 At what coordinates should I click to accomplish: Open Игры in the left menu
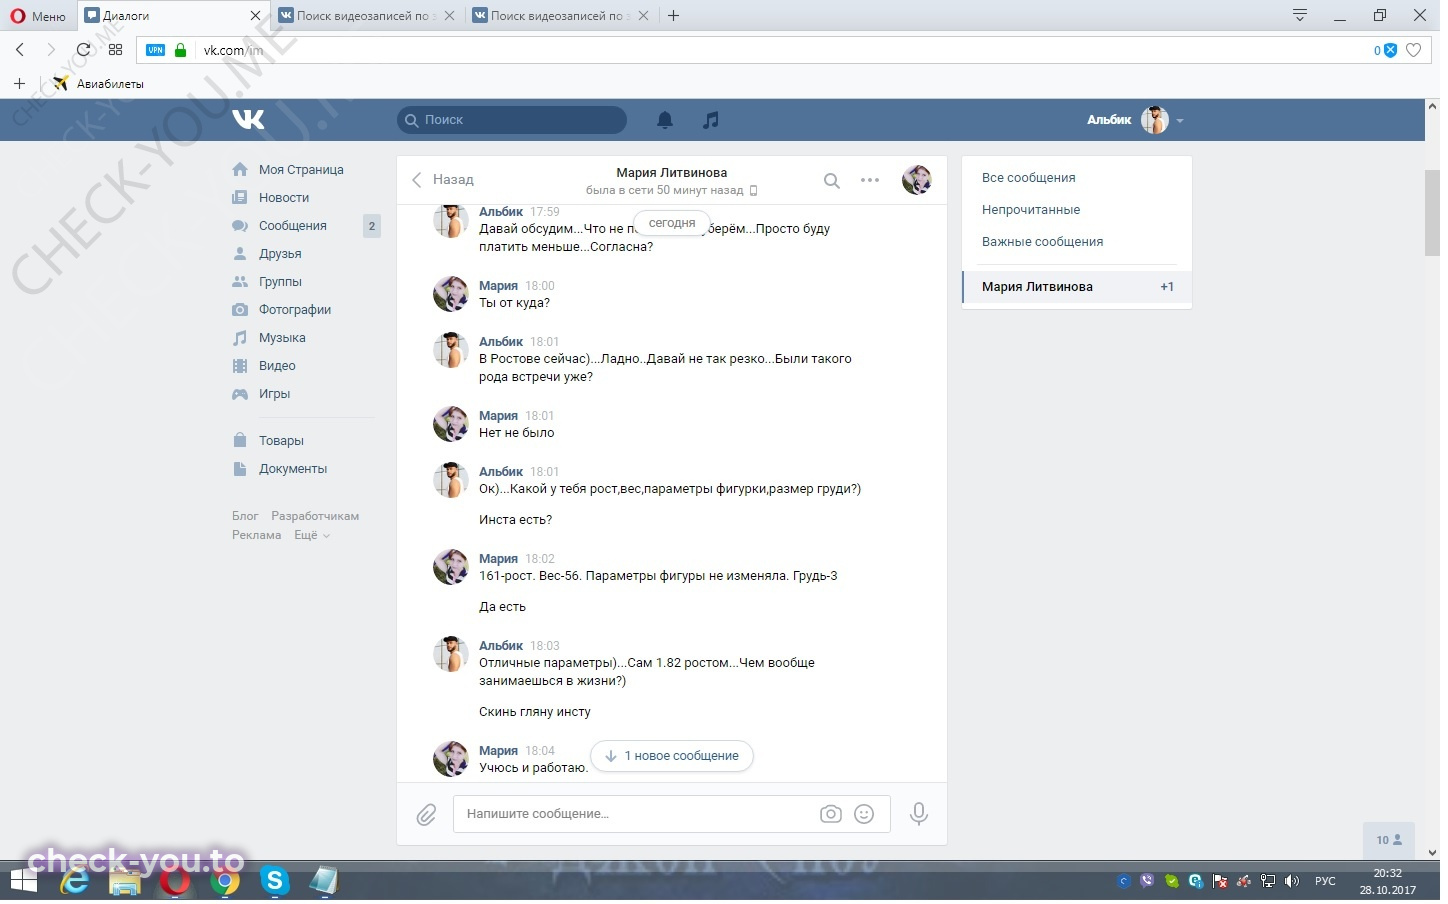(x=274, y=394)
